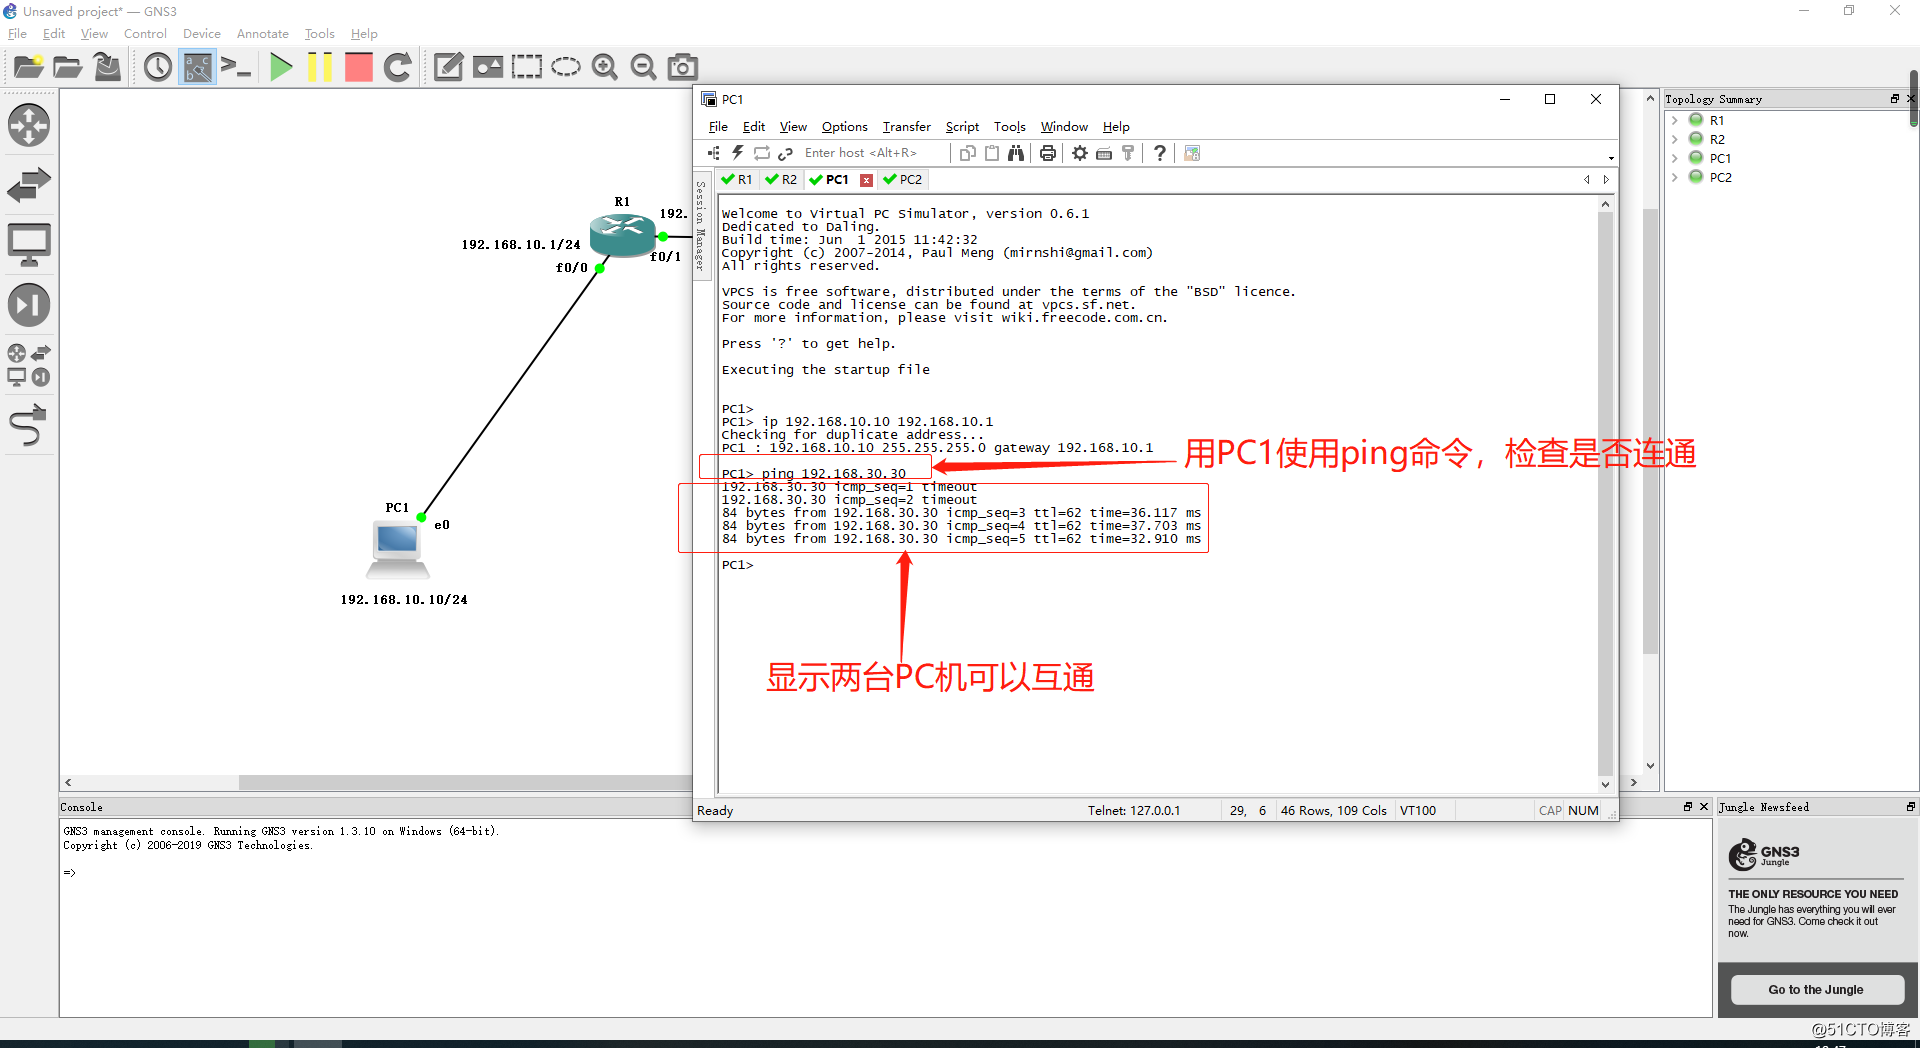Open public key assistant key icon
The image size is (1920, 1048).
tap(1128, 153)
